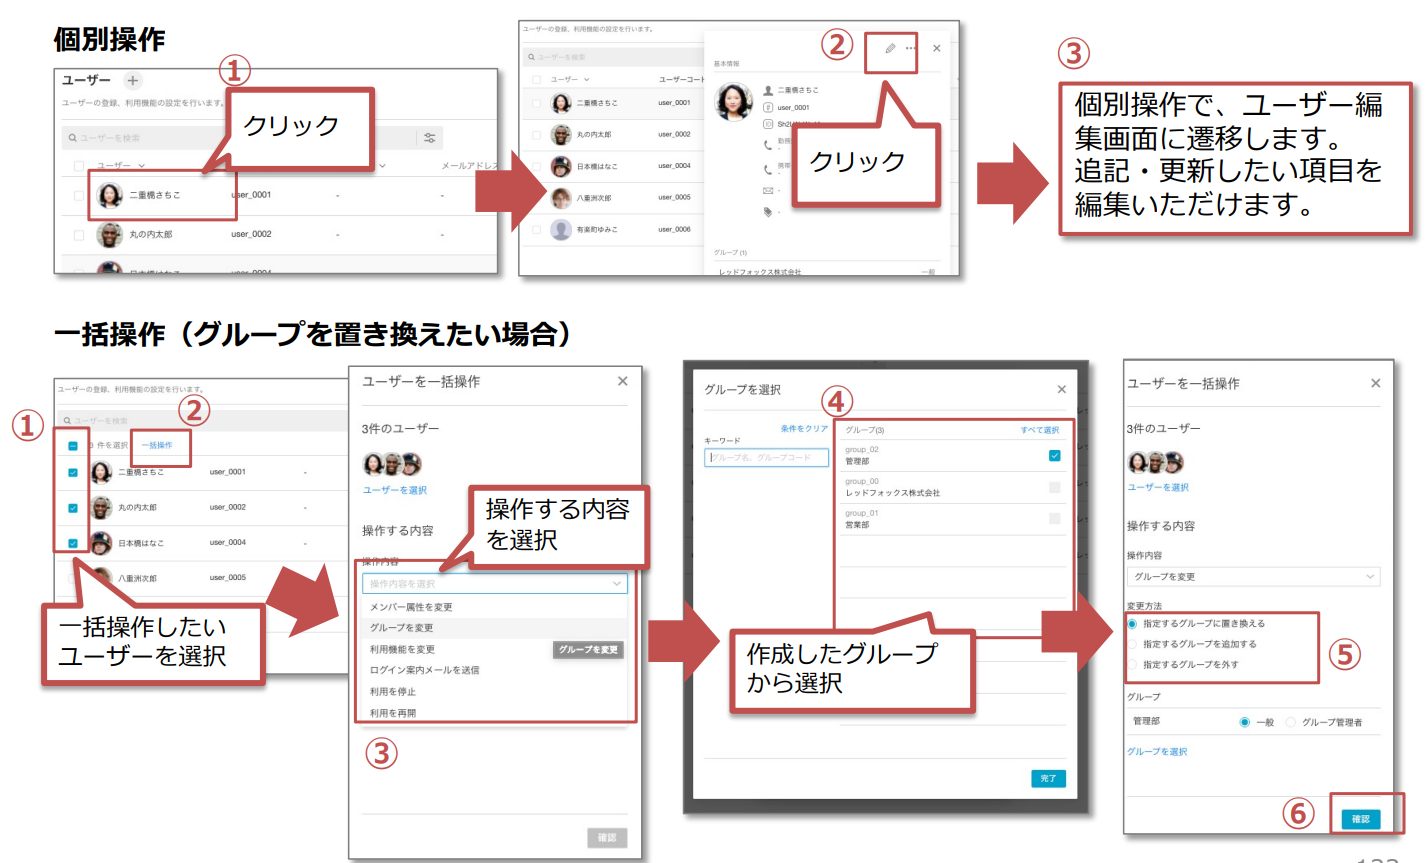The height and width of the screenshot is (863, 1427).
Task: Click the 完了 button in グループを選択 dialog
Action: coord(1048,778)
